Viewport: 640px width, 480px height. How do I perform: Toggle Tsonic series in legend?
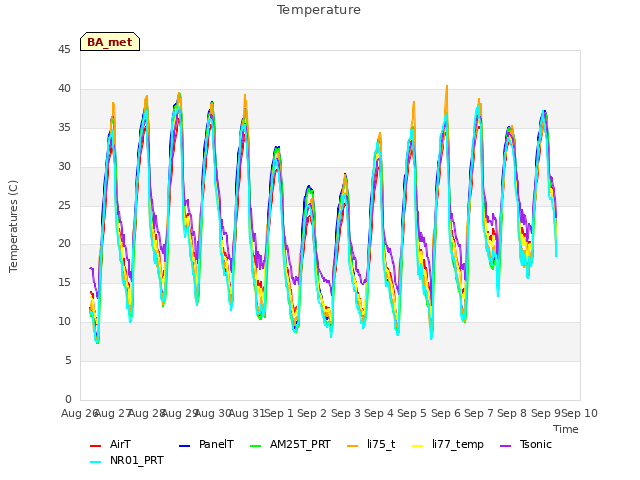(x=526, y=444)
